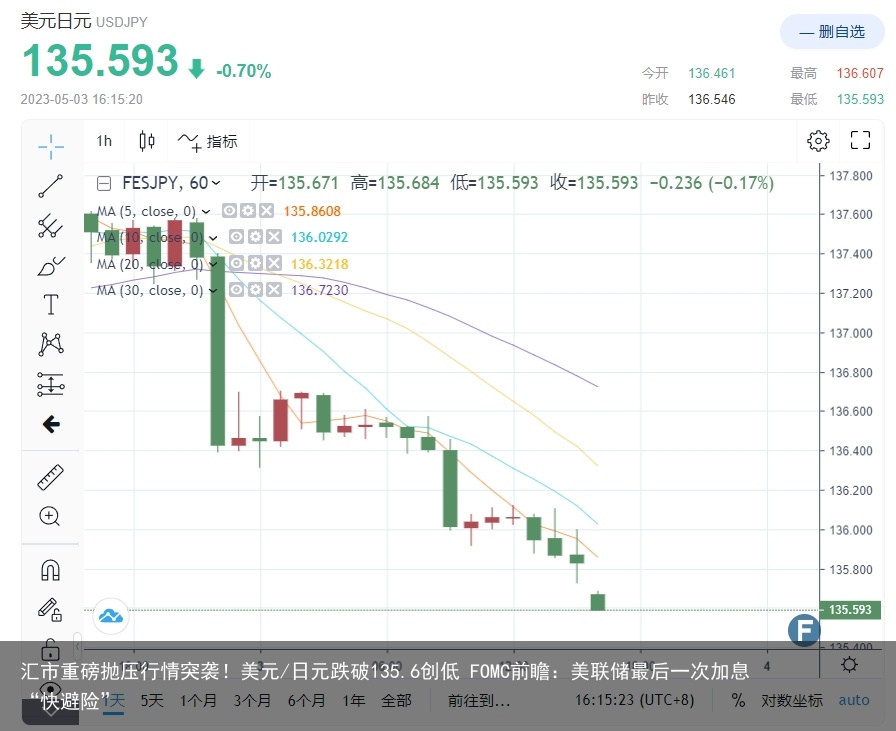Hide the MA 20 indicator with eye icon
The width and height of the screenshot is (896, 731).
(237, 263)
